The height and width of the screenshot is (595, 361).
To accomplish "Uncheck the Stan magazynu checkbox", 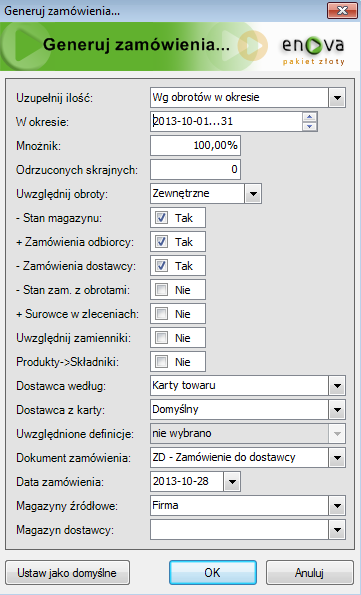I will (161, 218).
